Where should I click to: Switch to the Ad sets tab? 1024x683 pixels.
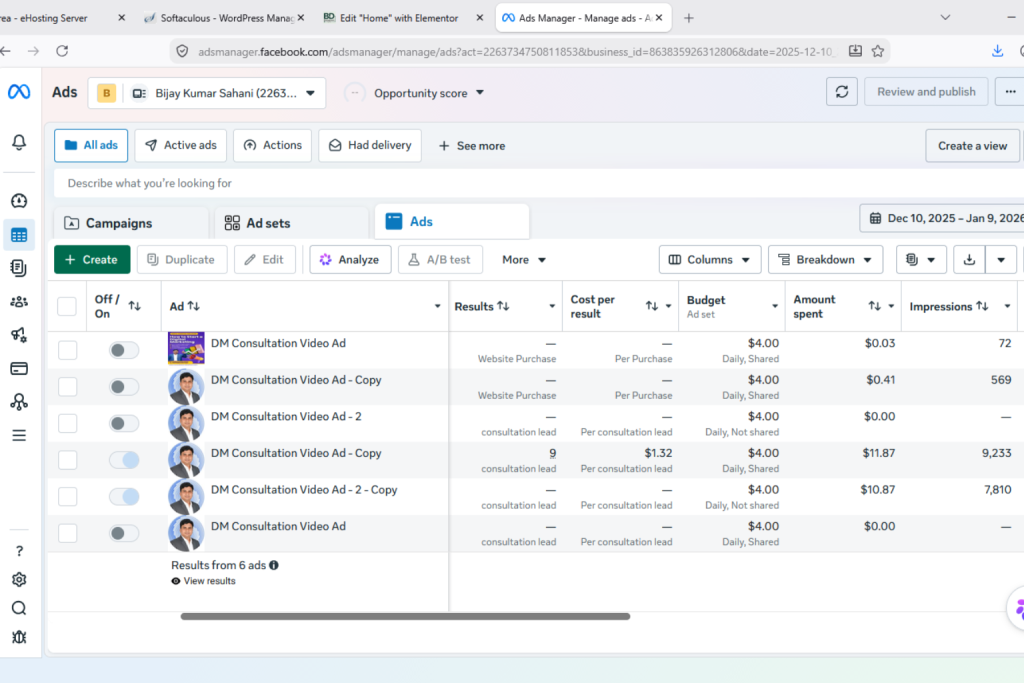tap(292, 223)
